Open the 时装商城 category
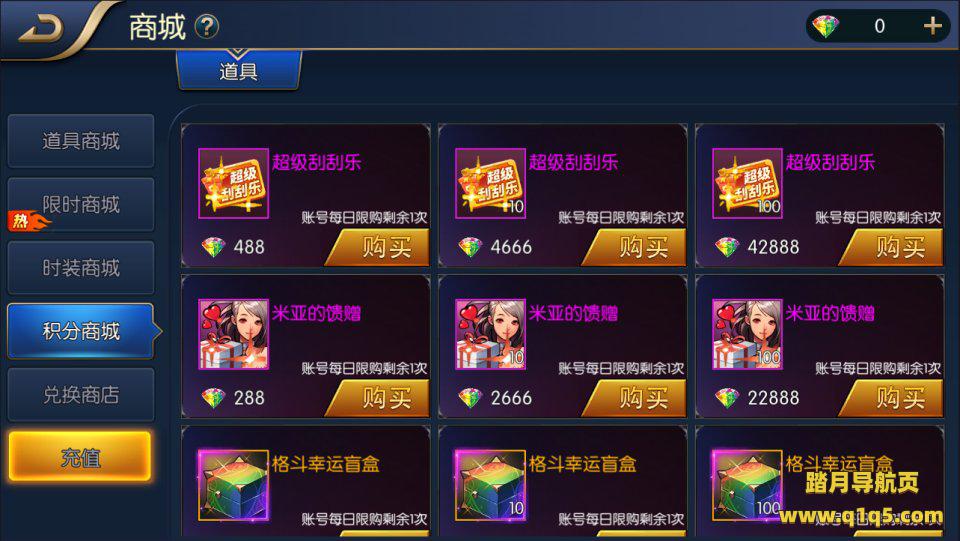The image size is (960, 541). [x=81, y=267]
